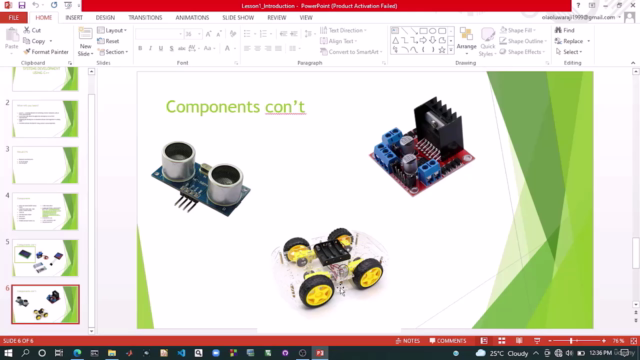Switch to the INSERT tab
This screenshot has width=640, height=360.
point(74,18)
